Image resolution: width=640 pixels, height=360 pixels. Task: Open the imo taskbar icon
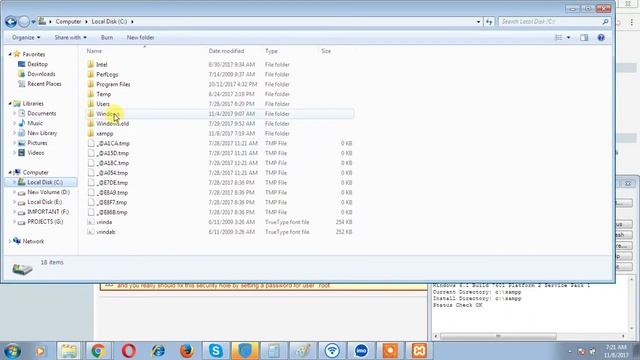coord(361,351)
